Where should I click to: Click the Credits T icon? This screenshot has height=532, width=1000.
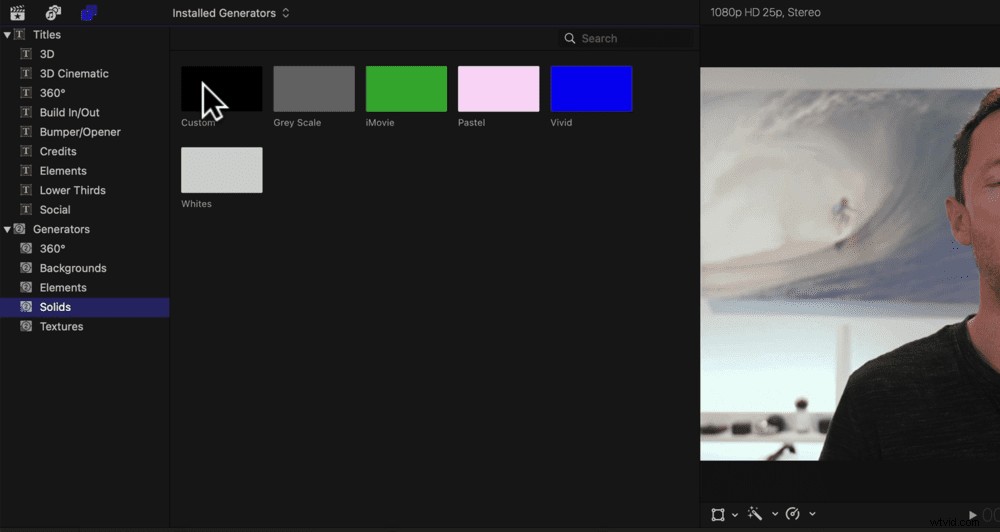click(x=26, y=151)
